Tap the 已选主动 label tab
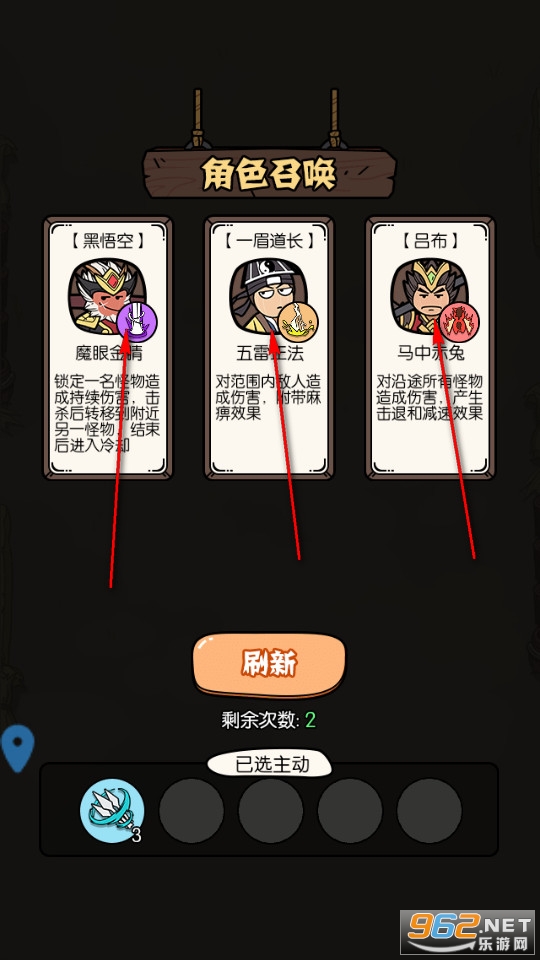Screen dimensions: 540x960 click(270, 764)
